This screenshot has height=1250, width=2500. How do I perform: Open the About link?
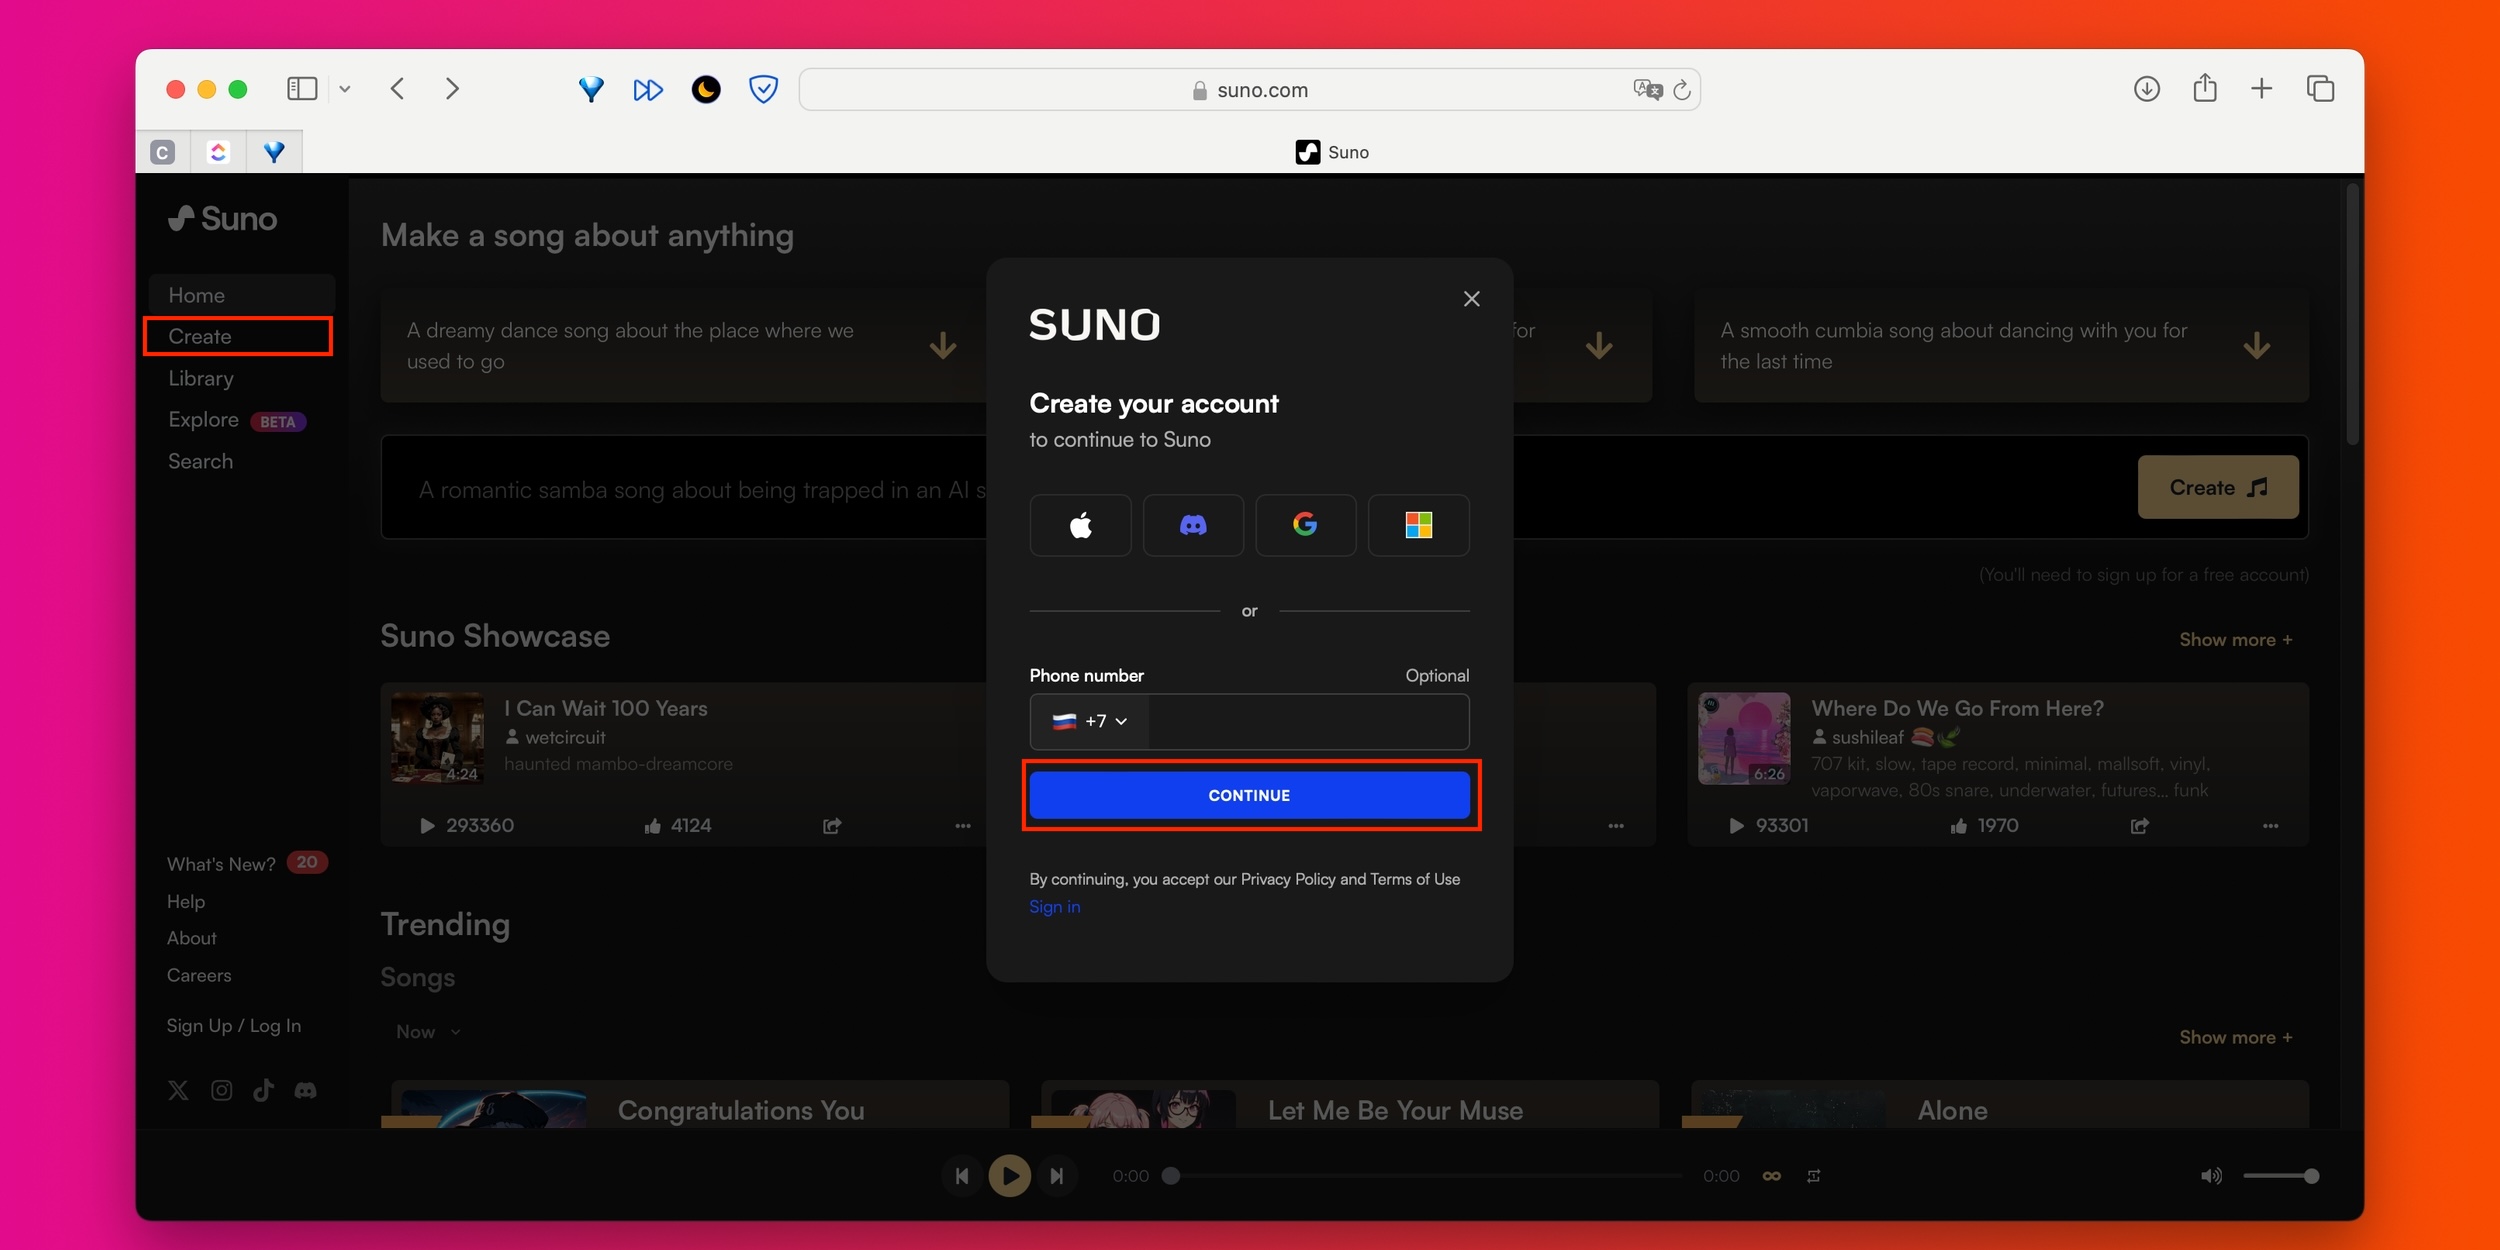click(191, 938)
